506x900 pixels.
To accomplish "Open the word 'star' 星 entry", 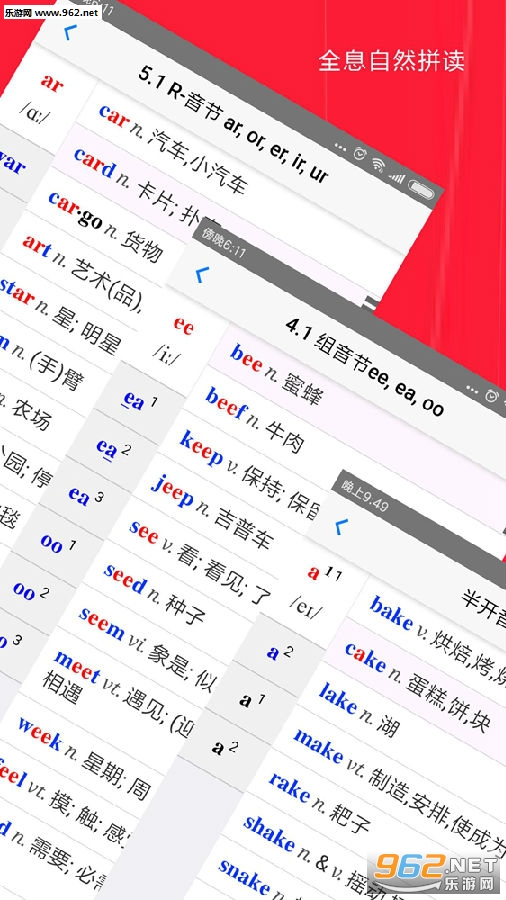I will (x=59, y=315).
